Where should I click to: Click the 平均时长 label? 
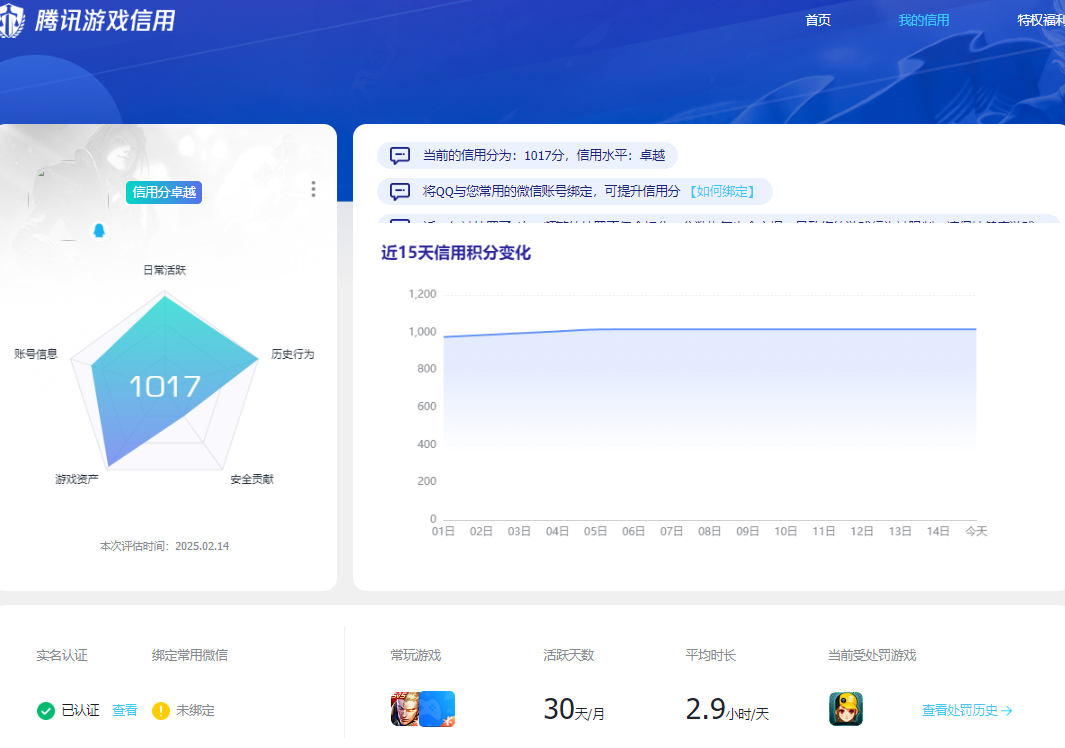[x=710, y=656]
